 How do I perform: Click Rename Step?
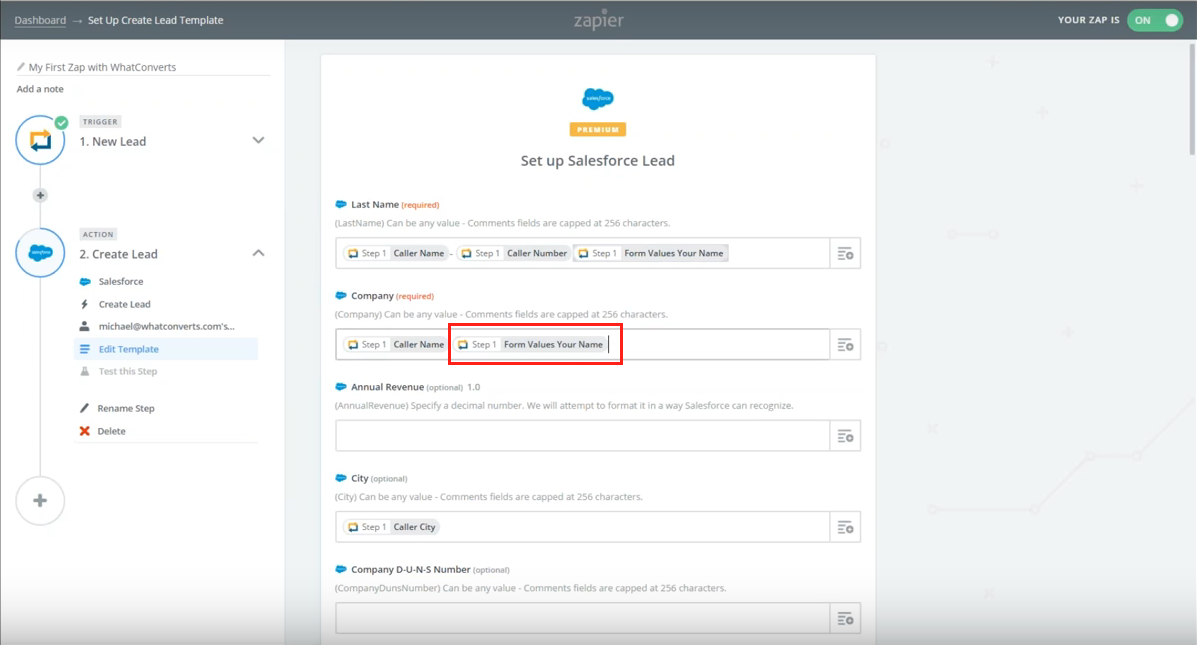[x=126, y=408]
